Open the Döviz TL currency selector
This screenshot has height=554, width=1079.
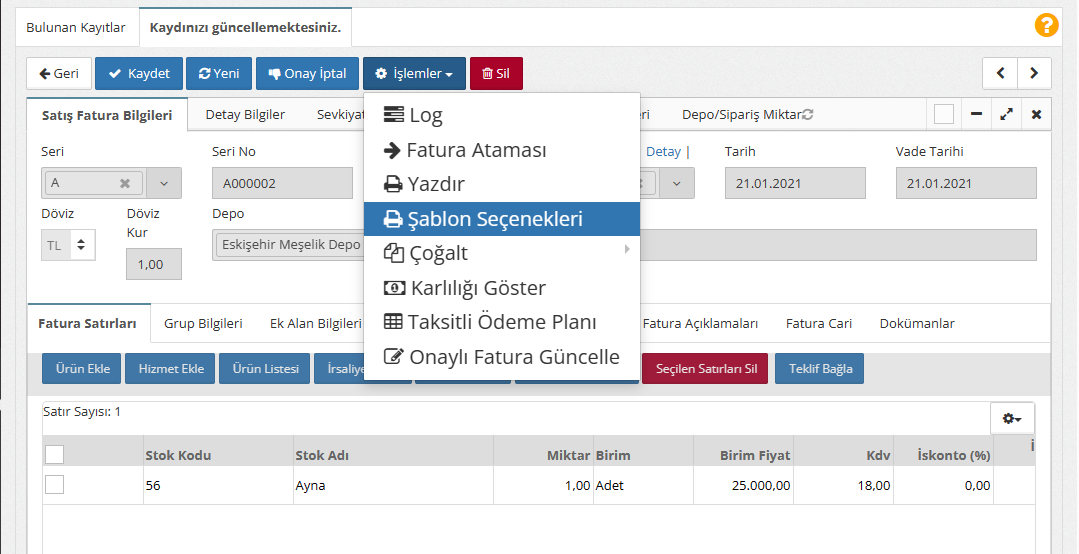[x=68, y=244]
